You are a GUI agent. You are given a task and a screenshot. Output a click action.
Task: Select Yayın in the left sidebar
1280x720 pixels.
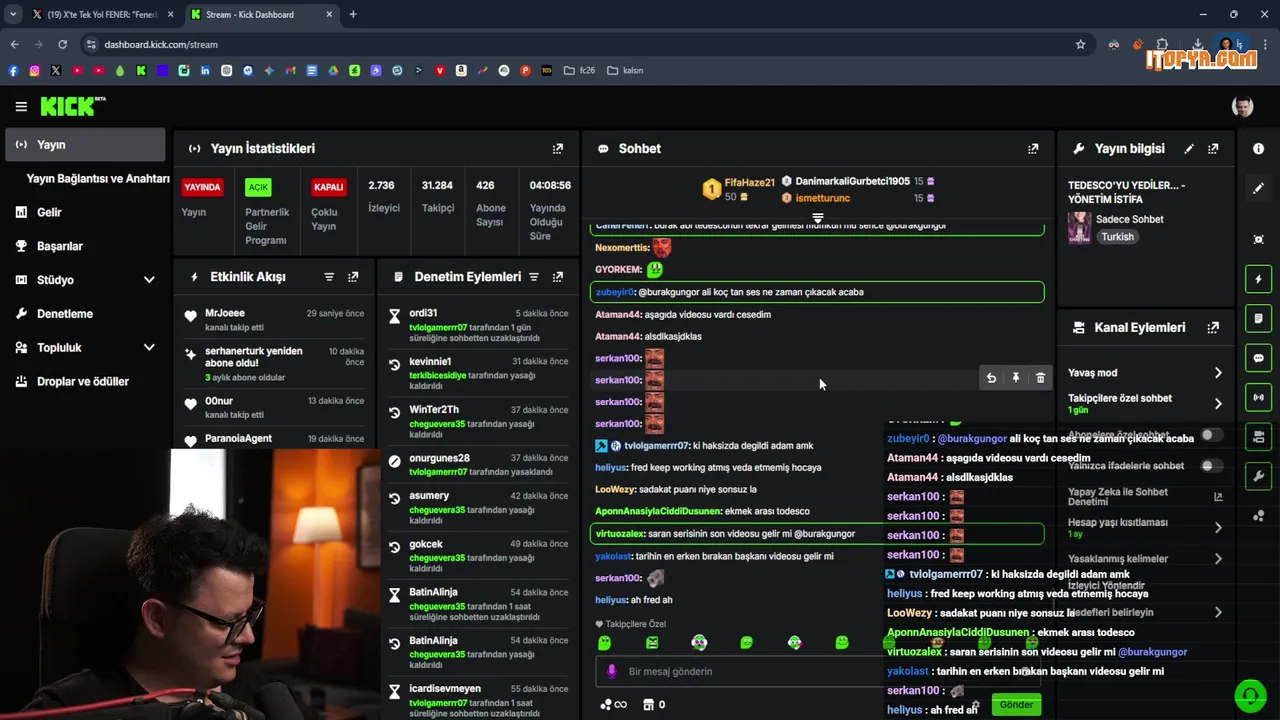click(x=85, y=145)
